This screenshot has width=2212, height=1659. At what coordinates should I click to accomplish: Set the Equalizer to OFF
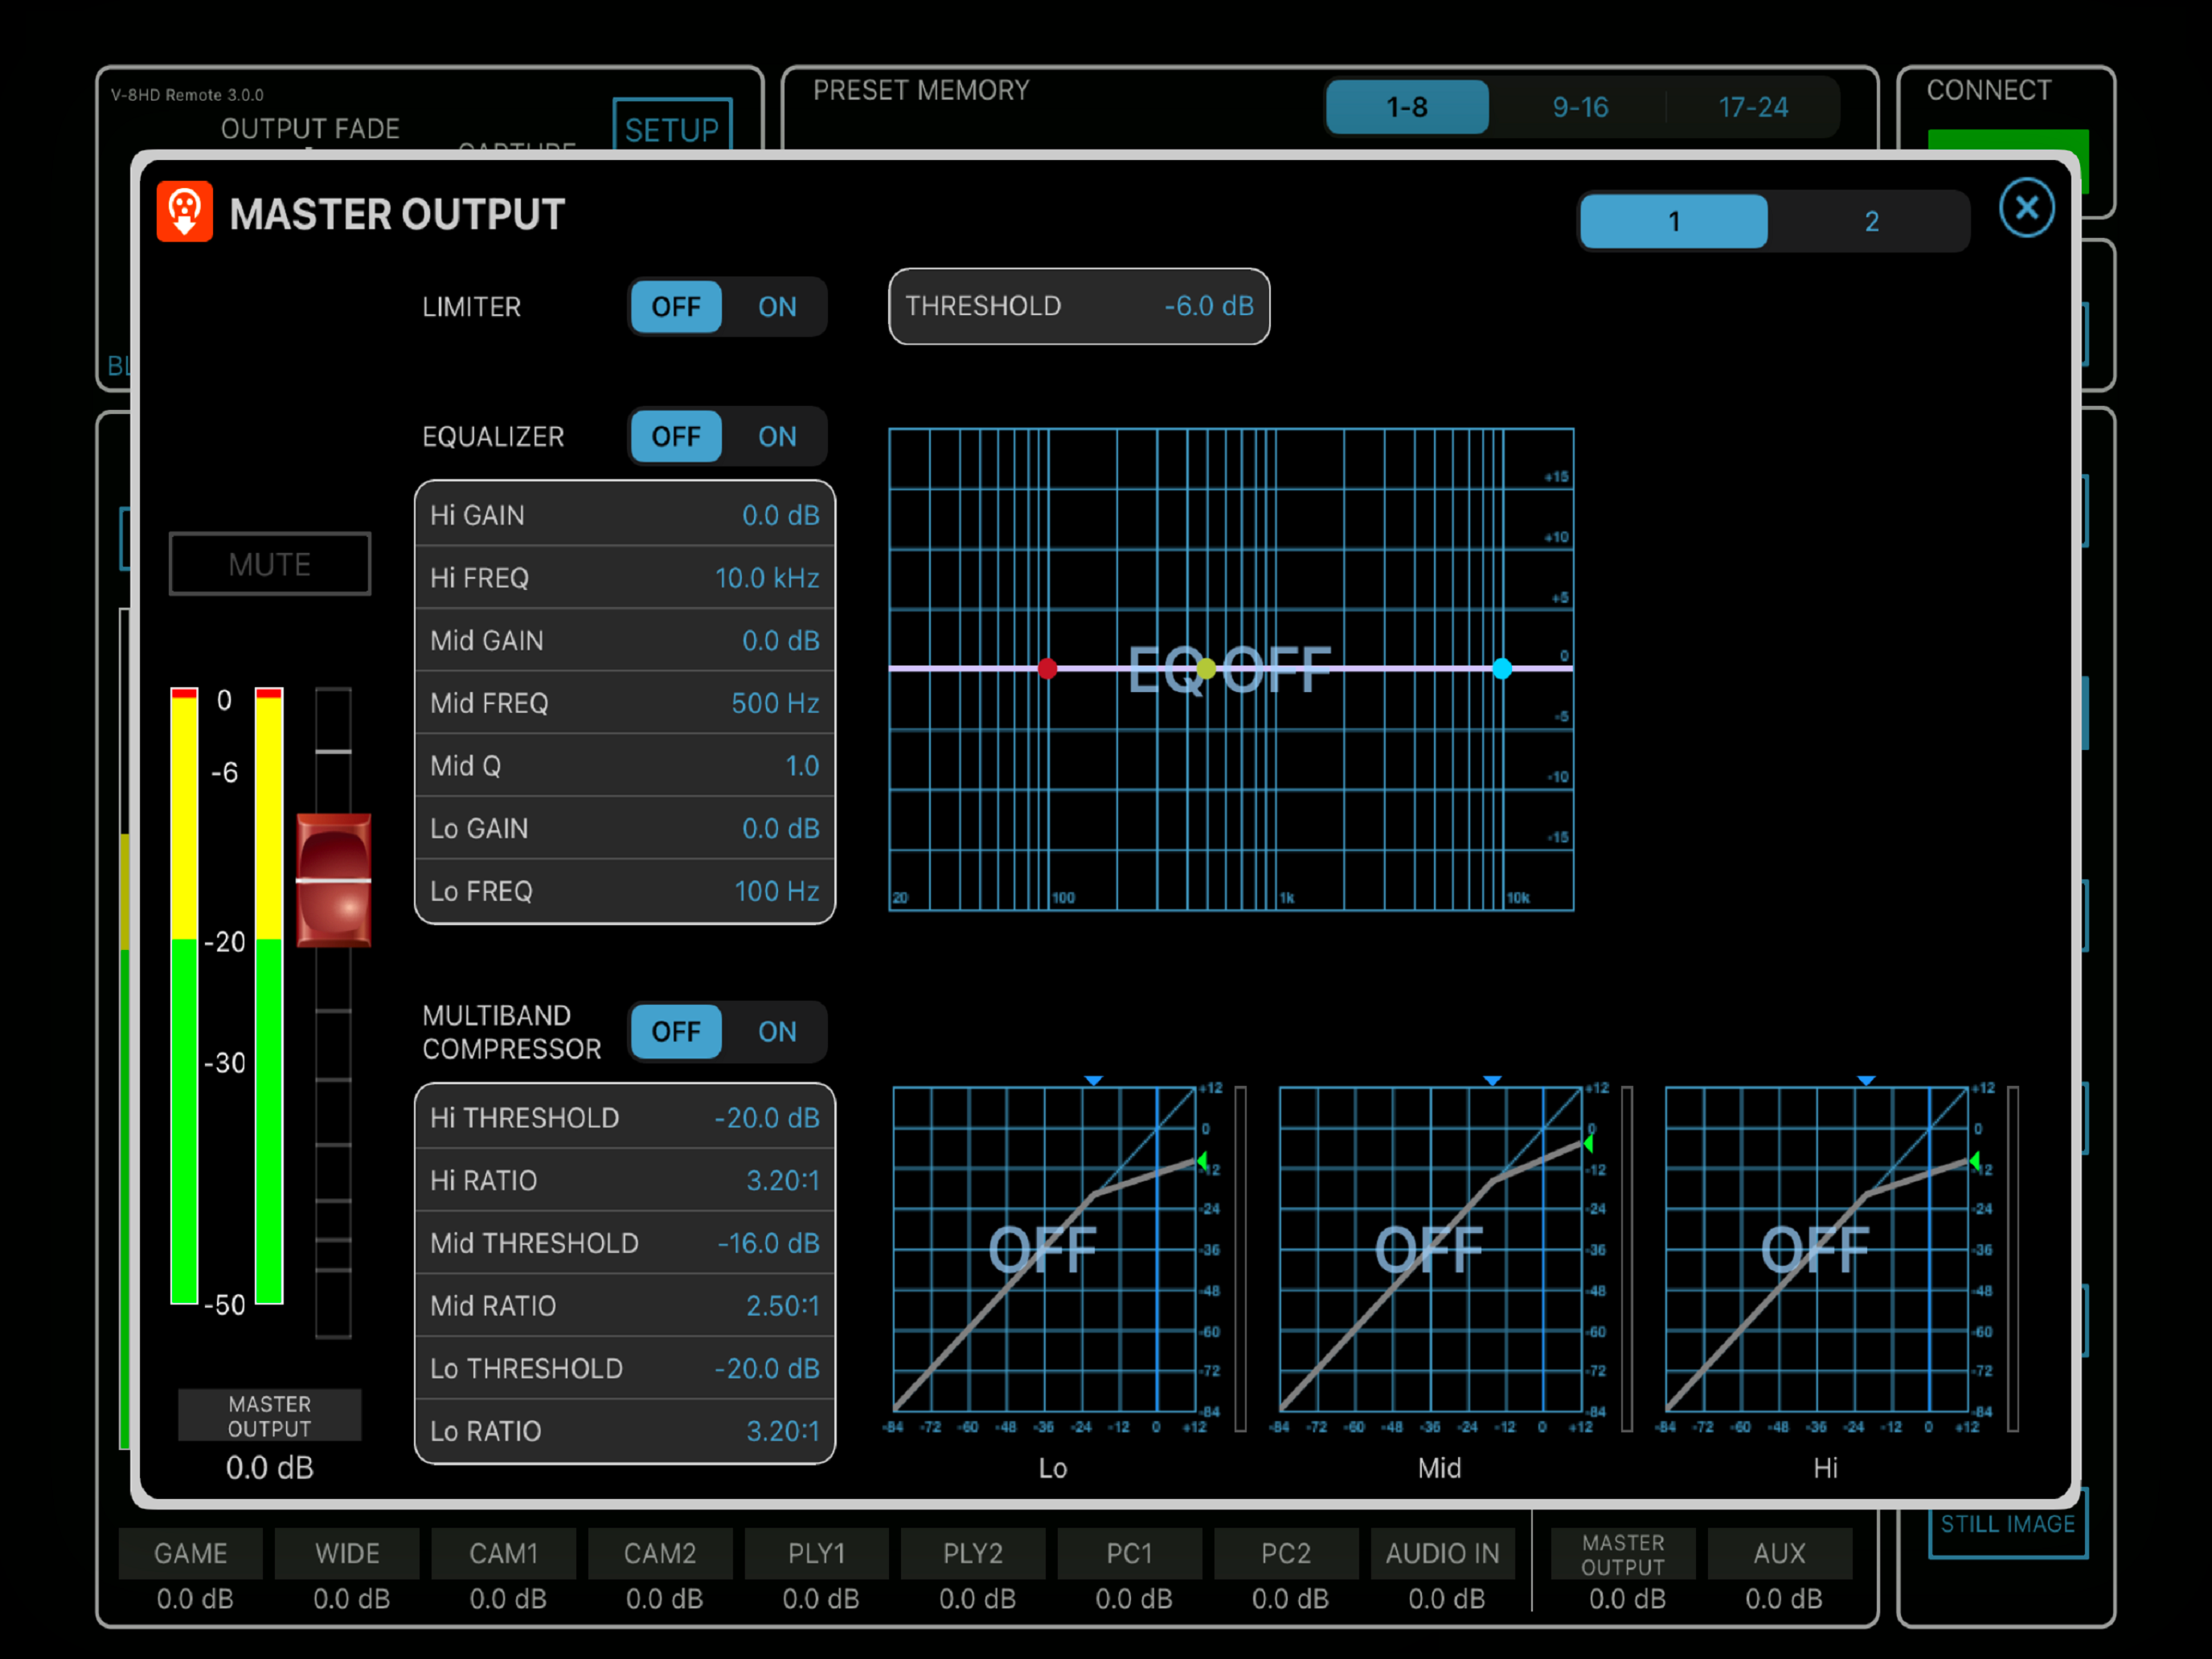pyautogui.click(x=676, y=437)
